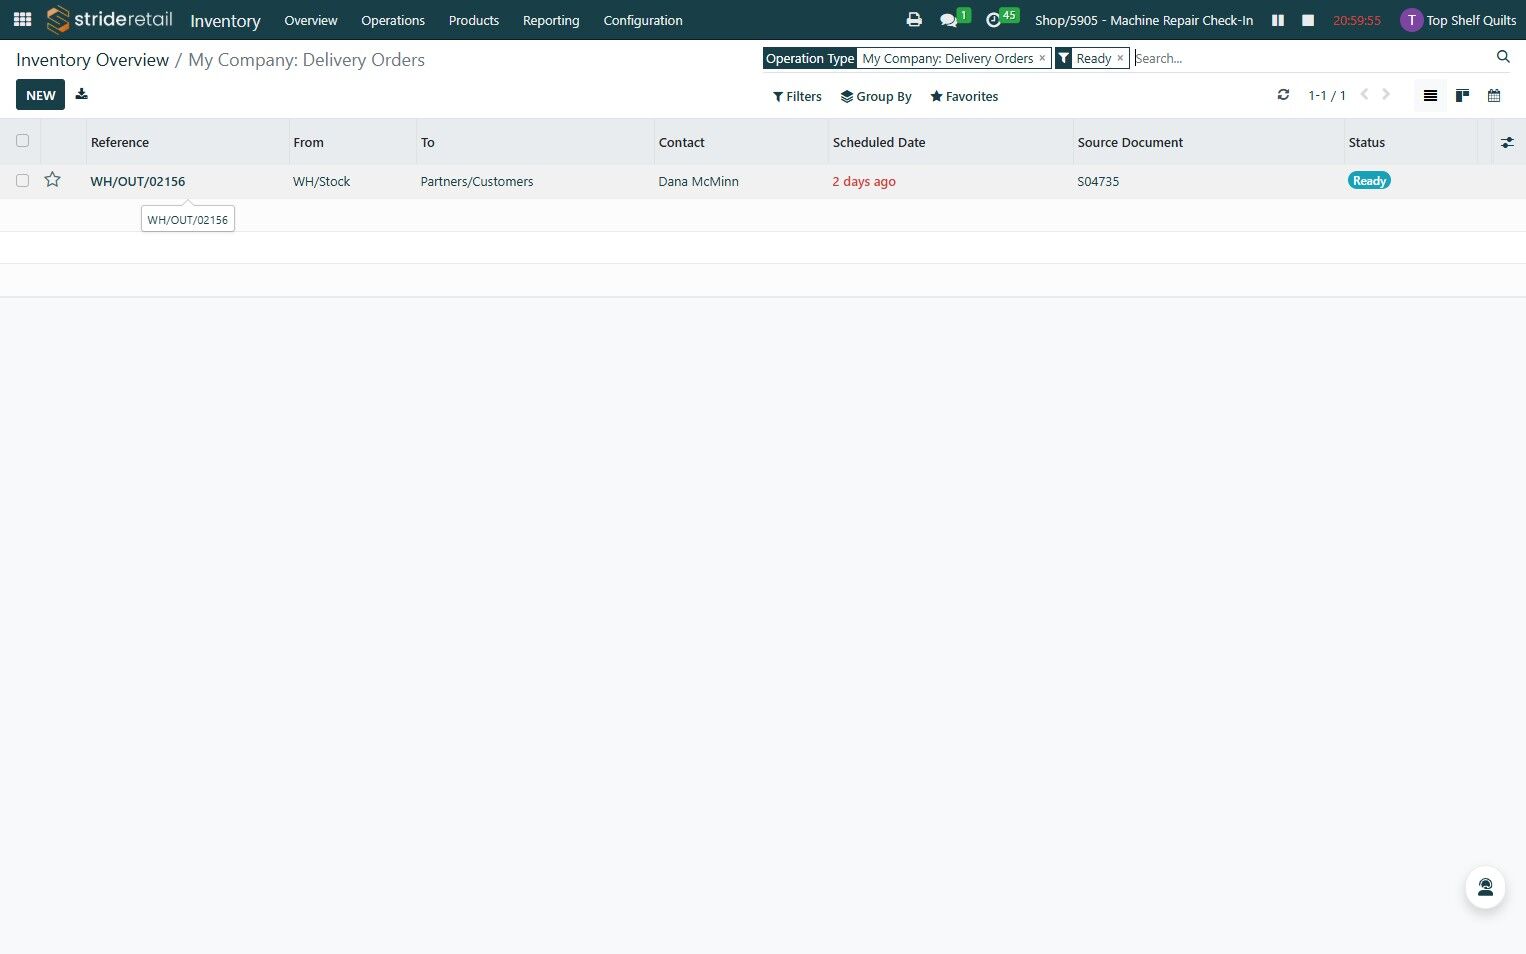Go back to Inventory Overview breadcrumb
The width and height of the screenshot is (1526, 954).
point(92,60)
